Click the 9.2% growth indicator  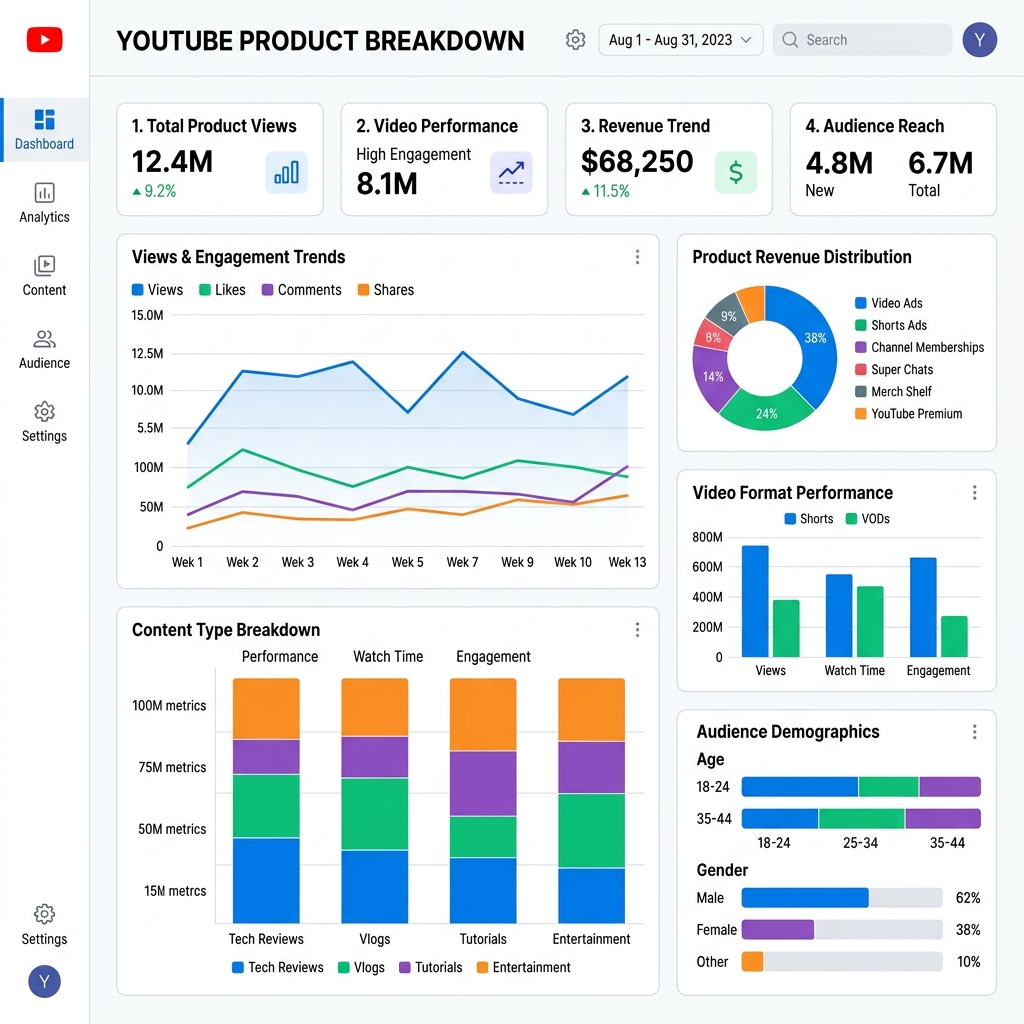[x=154, y=191]
